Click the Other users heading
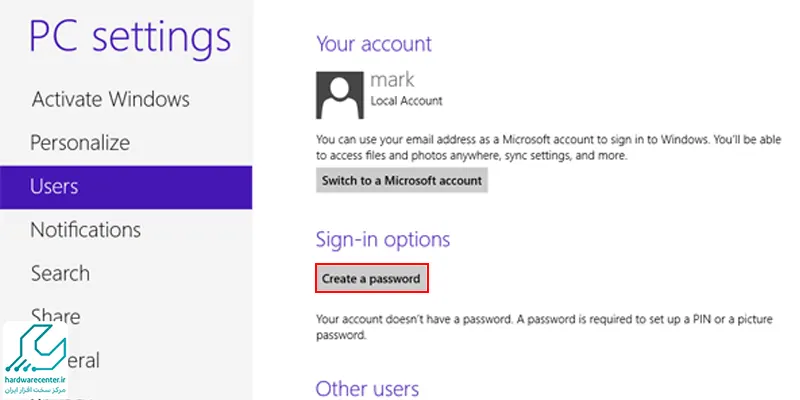The width and height of the screenshot is (800, 400). [x=367, y=389]
